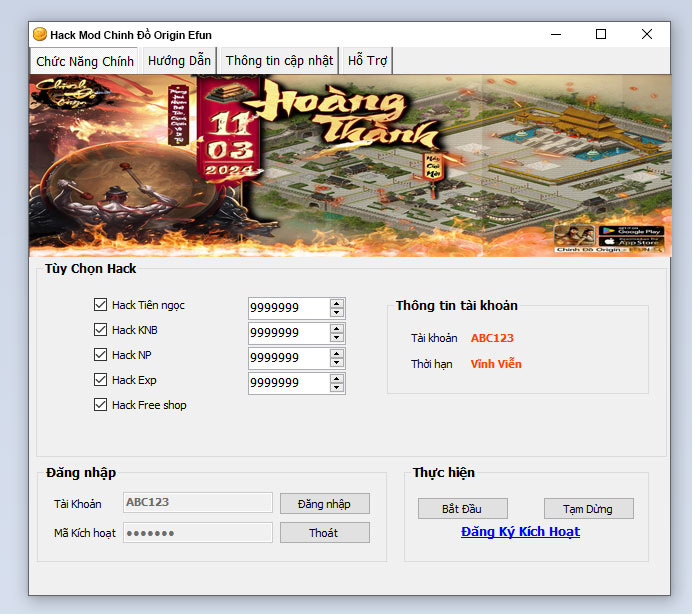Click the Đăng nhập button
The width and height of the screenshot is (693, 616).
pyautogui.click(x=324, y=504)
